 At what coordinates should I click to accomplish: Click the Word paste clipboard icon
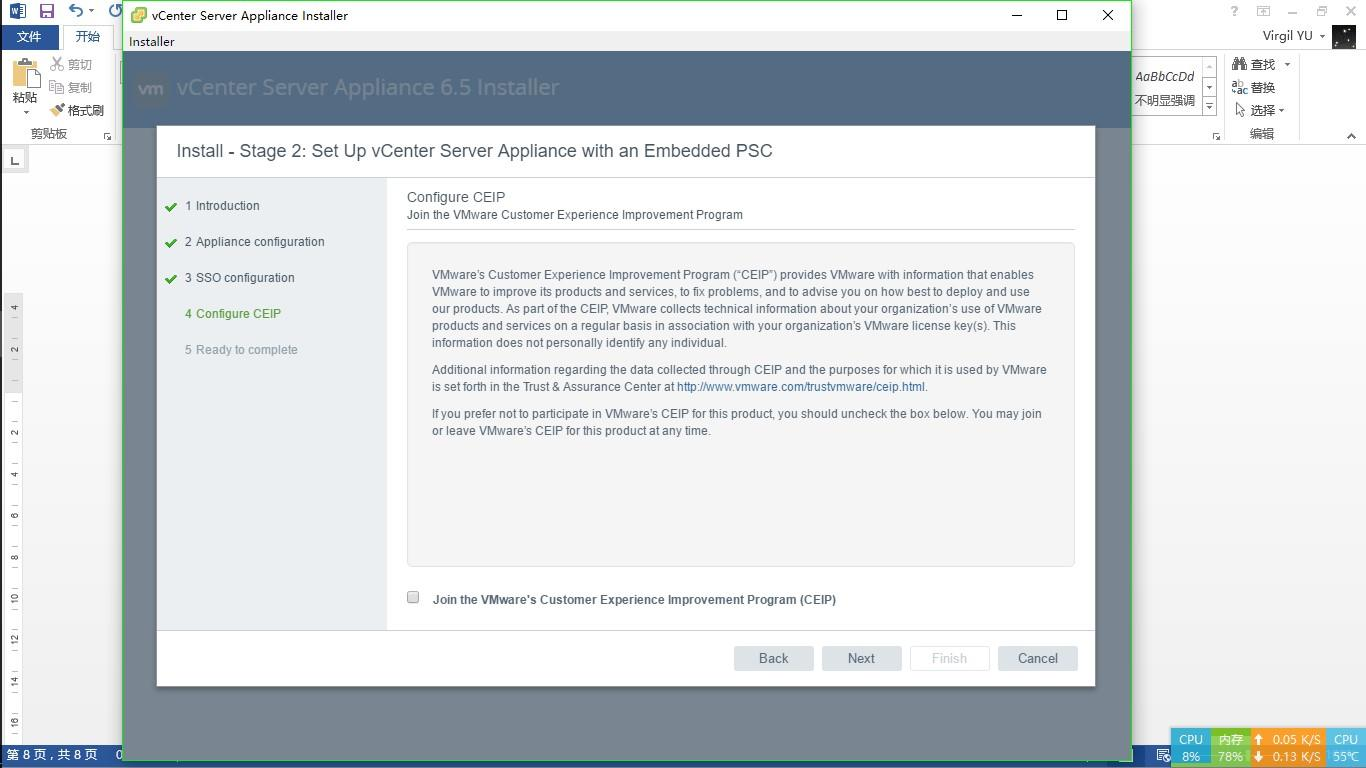25,73
